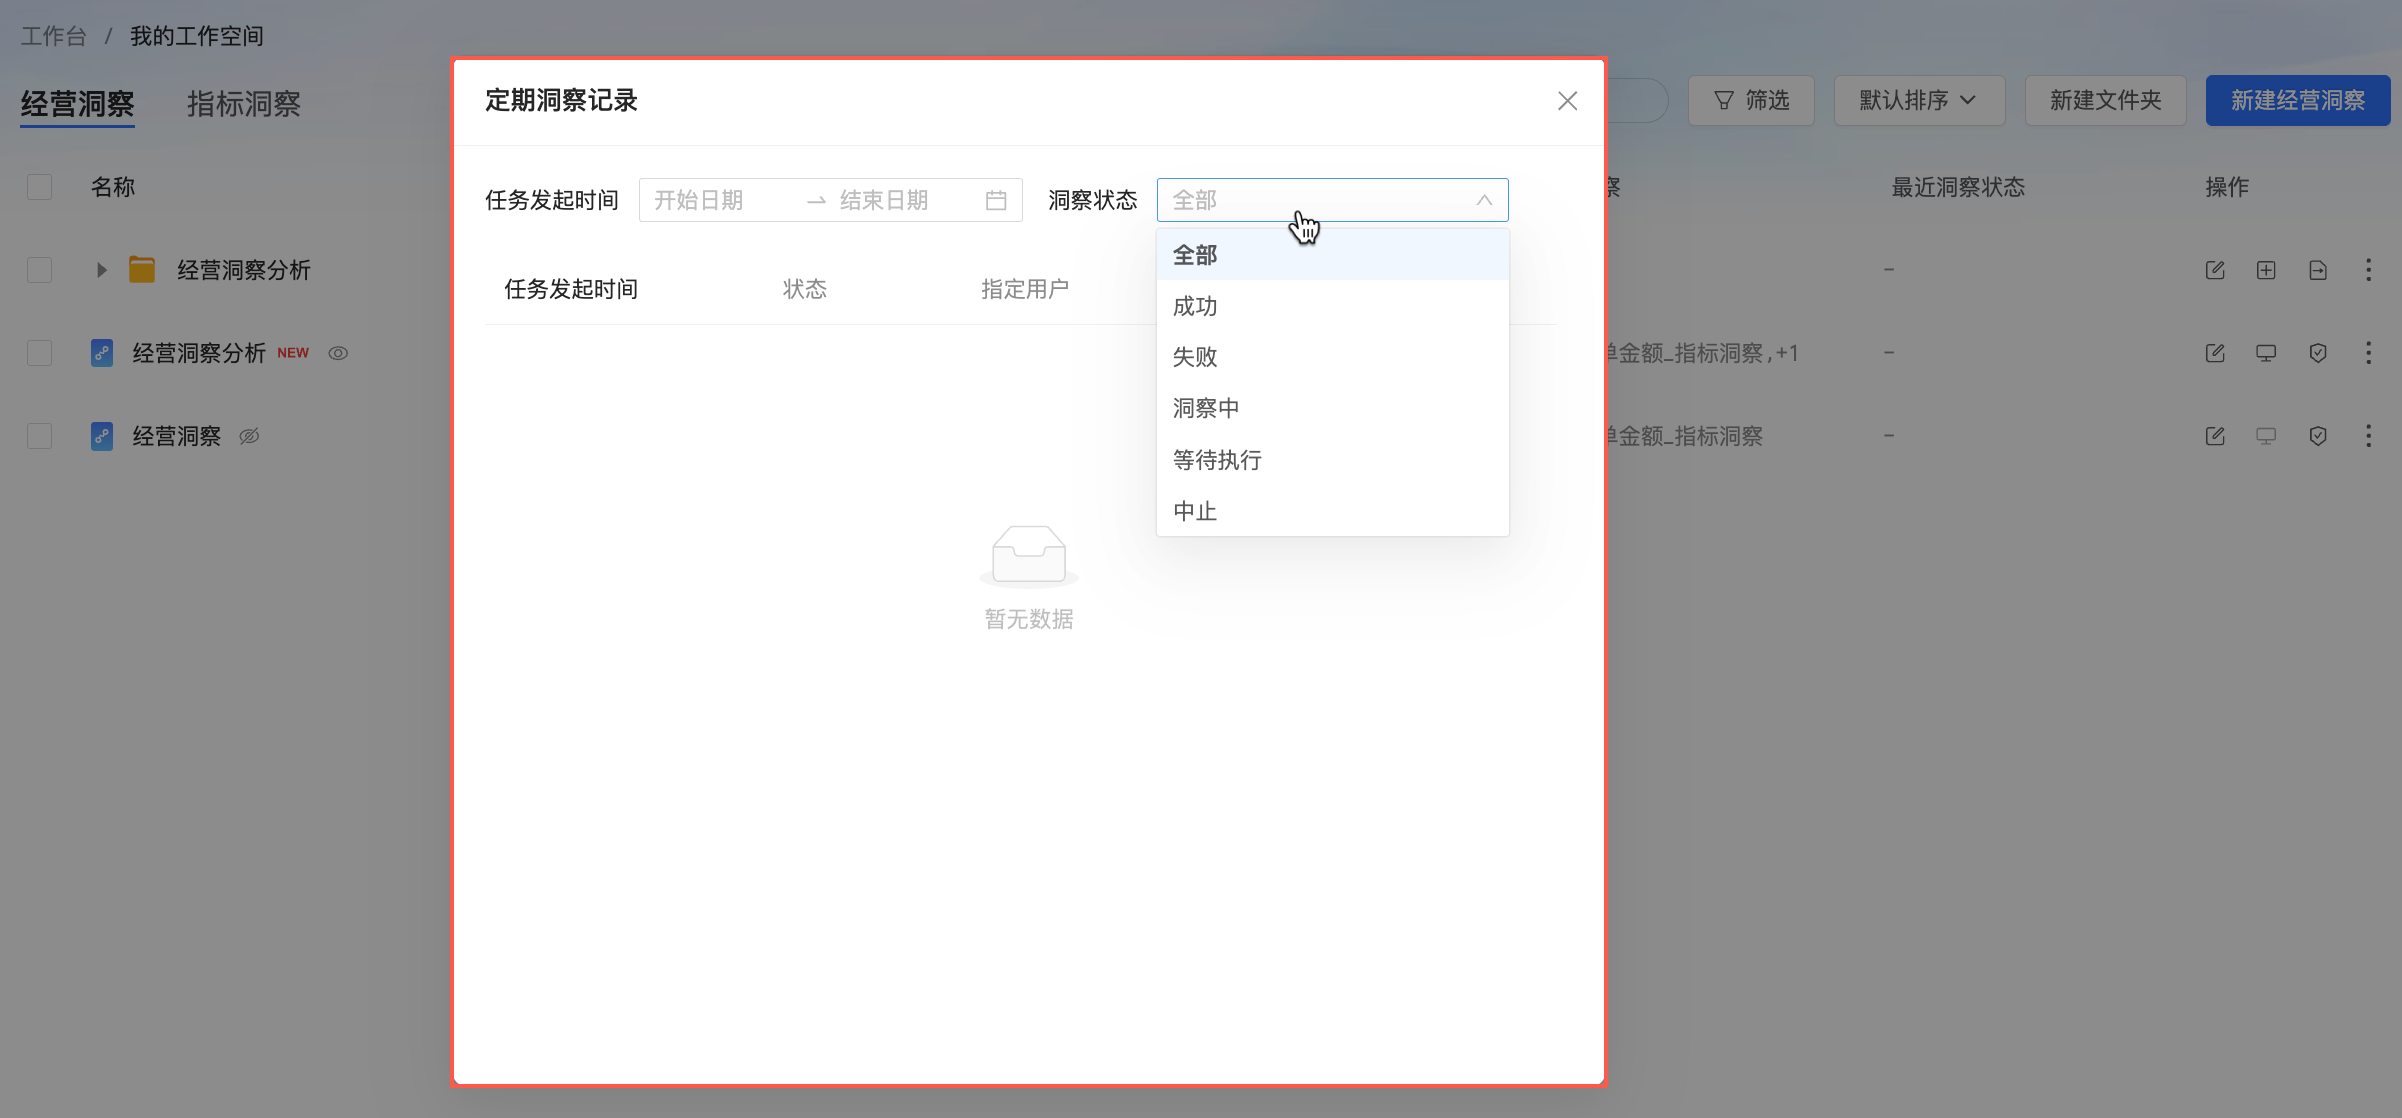This screenshot has height=1118, width=2402.
Task: Click monitor icon for 经营洞察分析 NEW row
Action: (2266, 353)
